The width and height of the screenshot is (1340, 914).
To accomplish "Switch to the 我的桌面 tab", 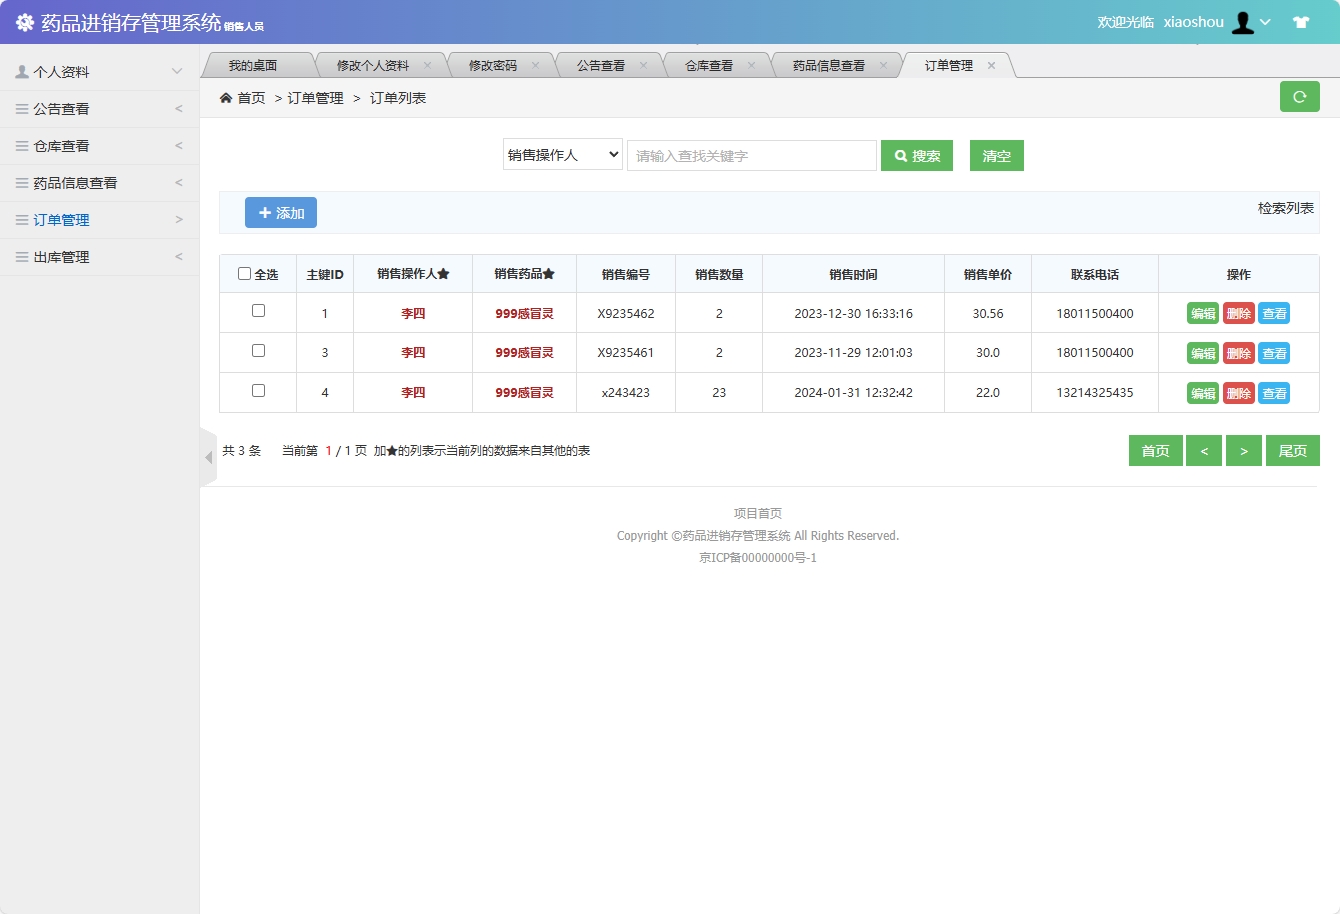I will (258, 64).
